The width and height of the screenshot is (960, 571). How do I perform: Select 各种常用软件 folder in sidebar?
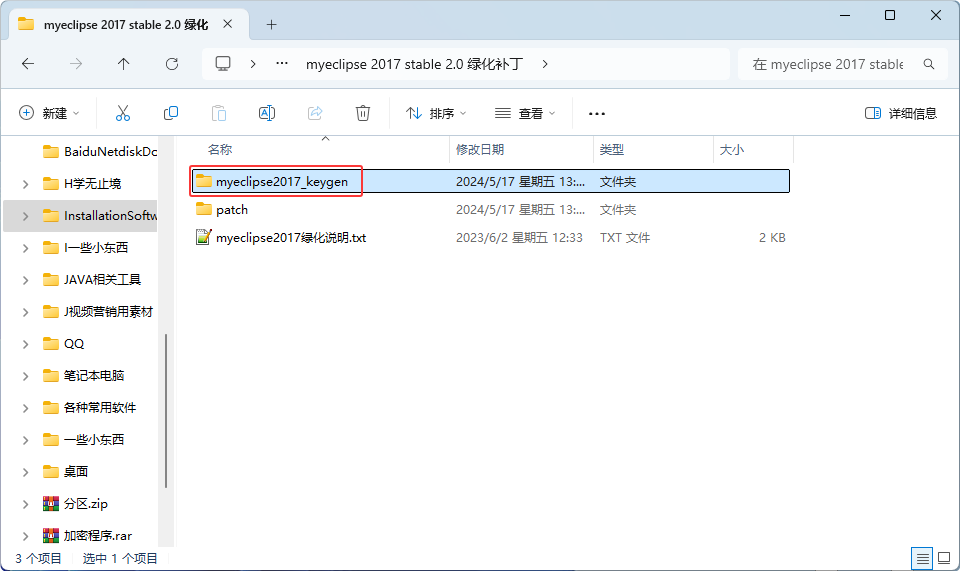click(x=100, y=408)
